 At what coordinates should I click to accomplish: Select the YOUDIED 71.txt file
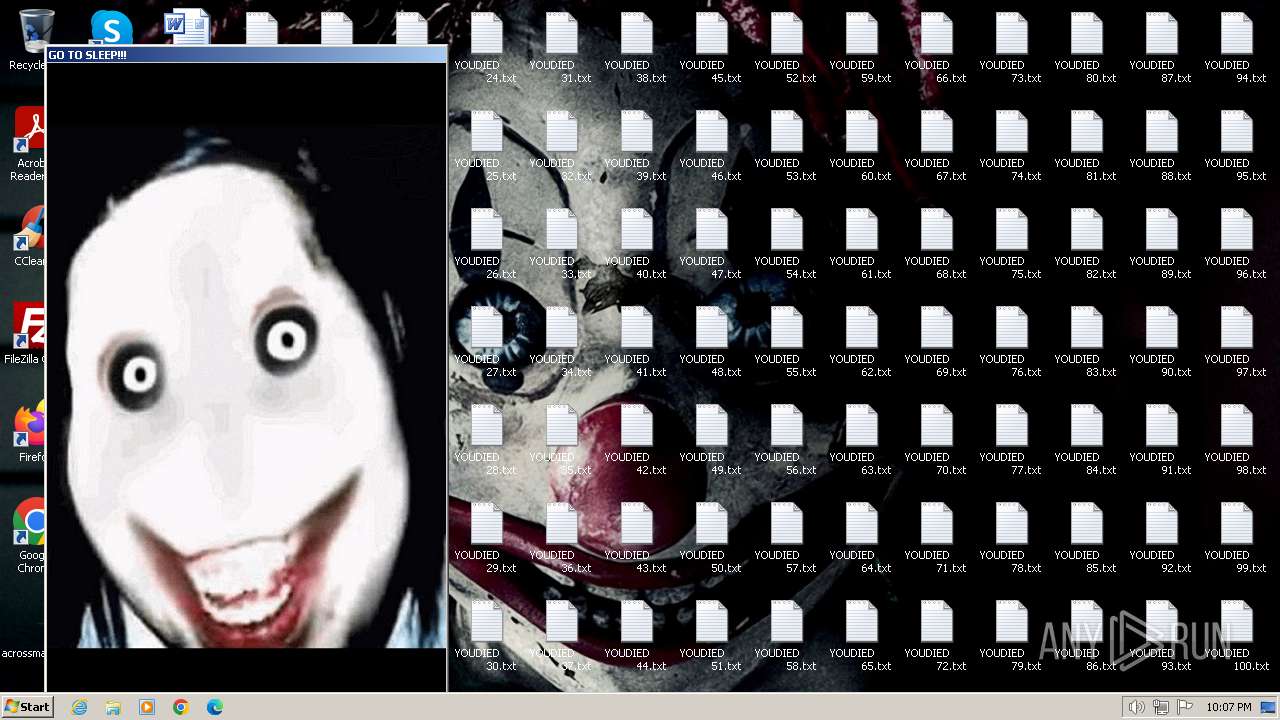pyautogui.click(x=936, y=539)
